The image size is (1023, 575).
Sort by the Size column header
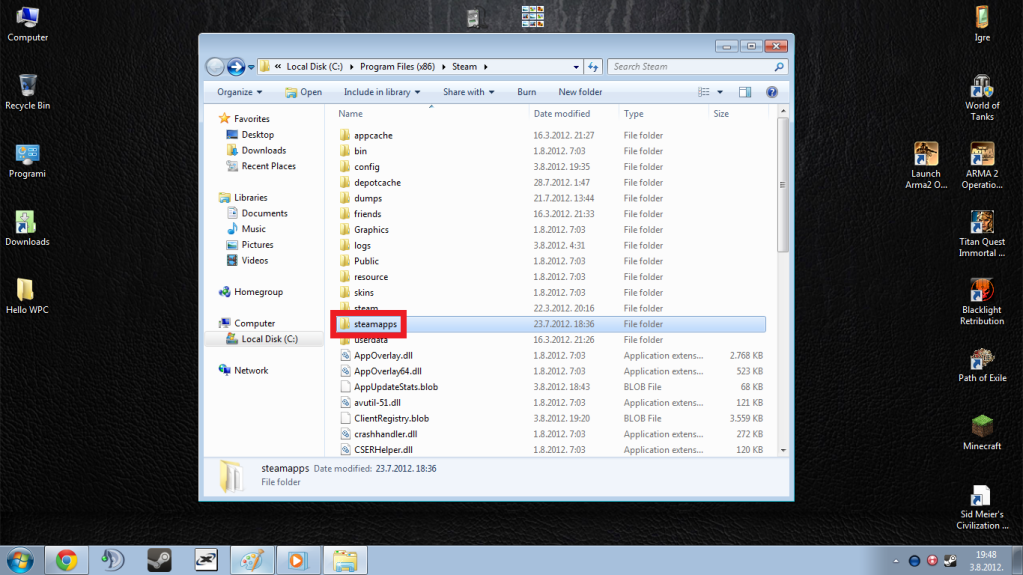click(721, 114)
